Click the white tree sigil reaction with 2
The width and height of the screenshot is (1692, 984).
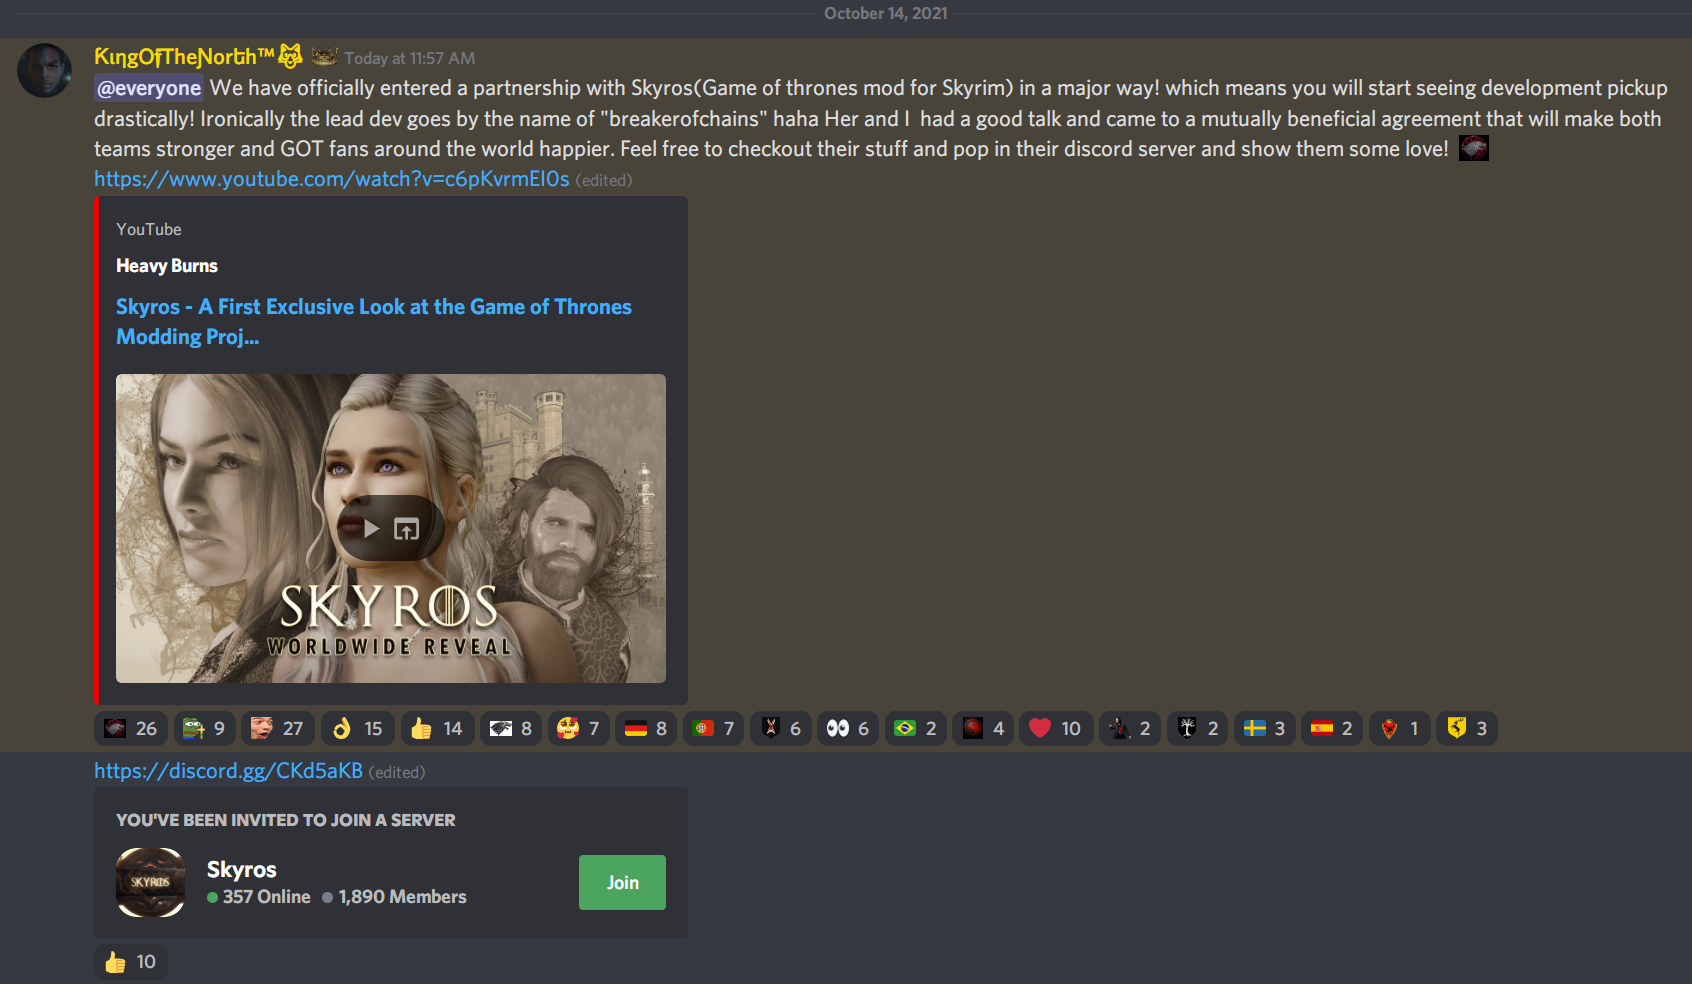(1198, 728)
